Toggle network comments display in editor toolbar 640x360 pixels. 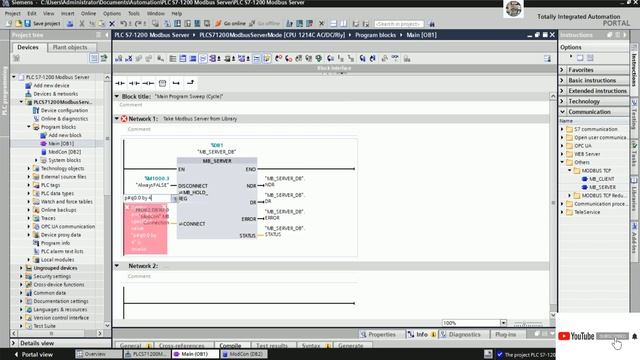pyautogui.click(x=256, y=59)
